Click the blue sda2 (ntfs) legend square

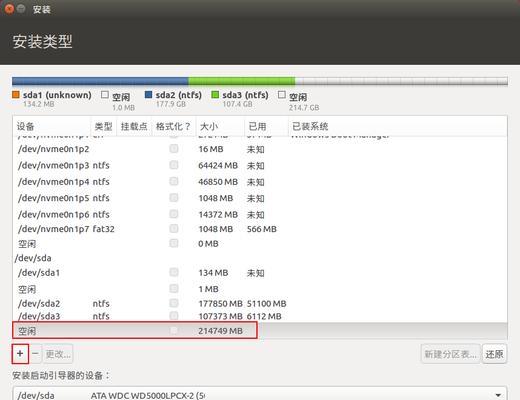click(148, 95)
